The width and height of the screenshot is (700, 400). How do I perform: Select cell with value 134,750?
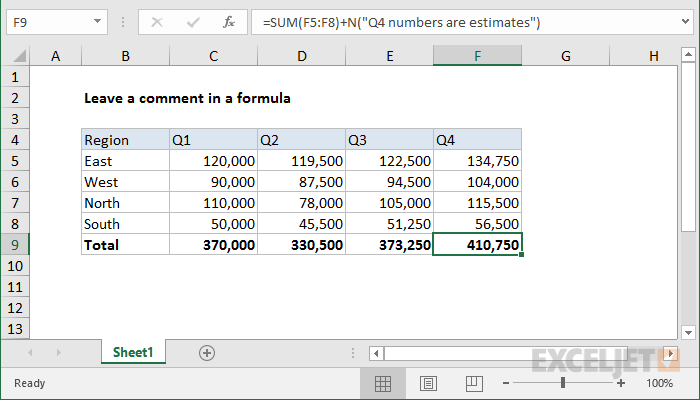[x=477, y=161]
